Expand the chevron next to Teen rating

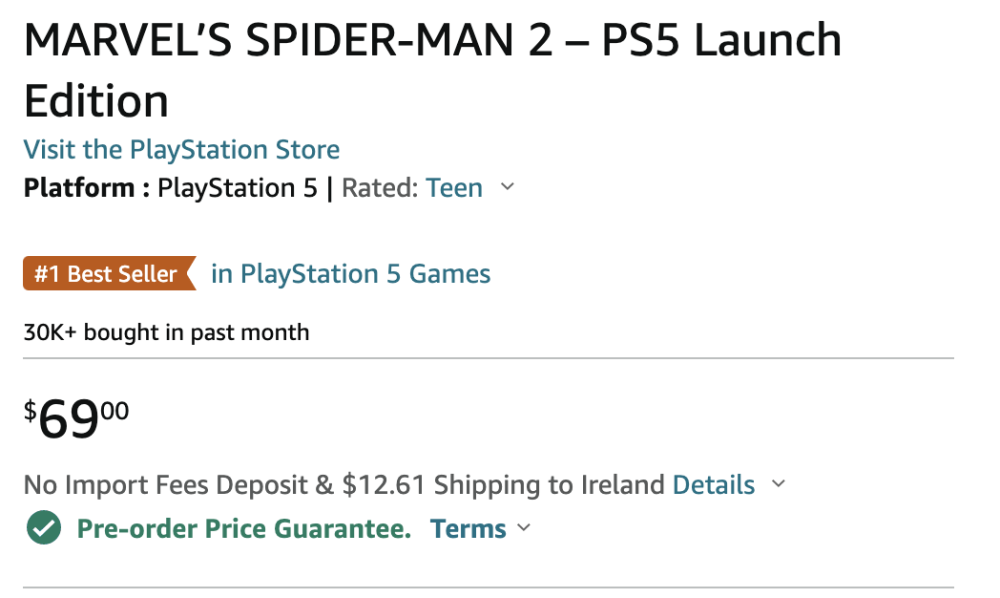[x=507, y=187]
